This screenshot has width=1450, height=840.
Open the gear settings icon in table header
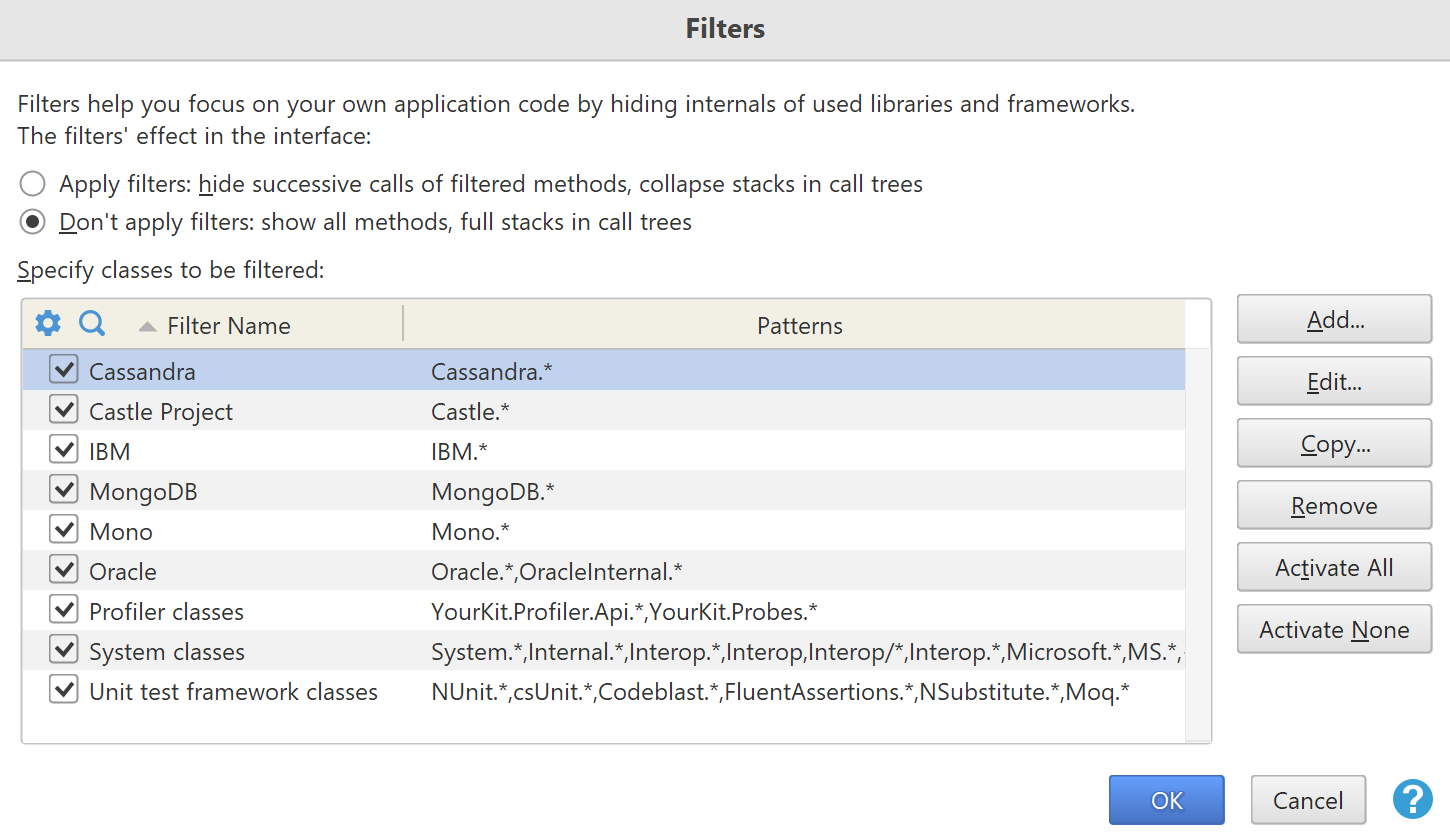click(x=48, y=323)
